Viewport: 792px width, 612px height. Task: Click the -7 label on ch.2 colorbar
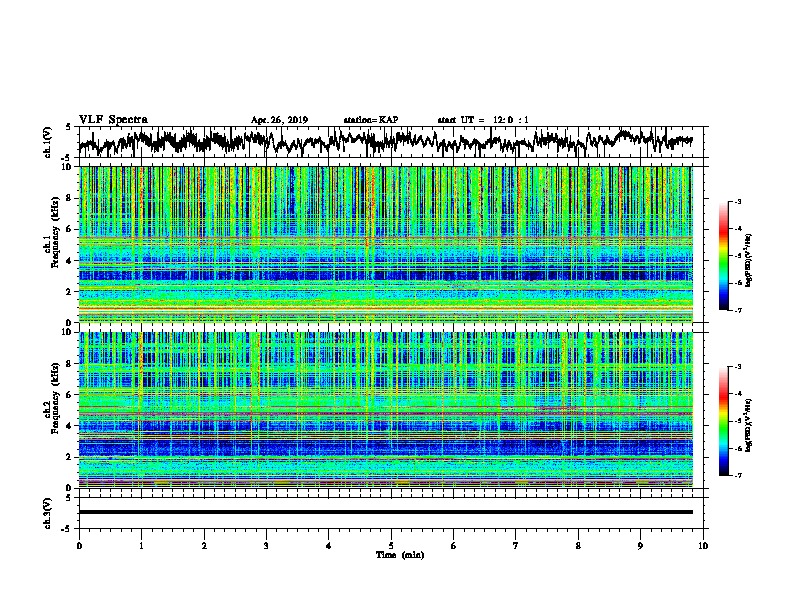click(738, 475)
